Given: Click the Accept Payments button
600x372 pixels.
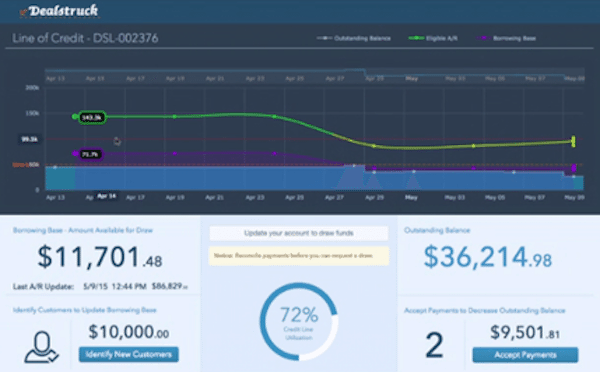Looking at the screenshot, I should (525, 355).
